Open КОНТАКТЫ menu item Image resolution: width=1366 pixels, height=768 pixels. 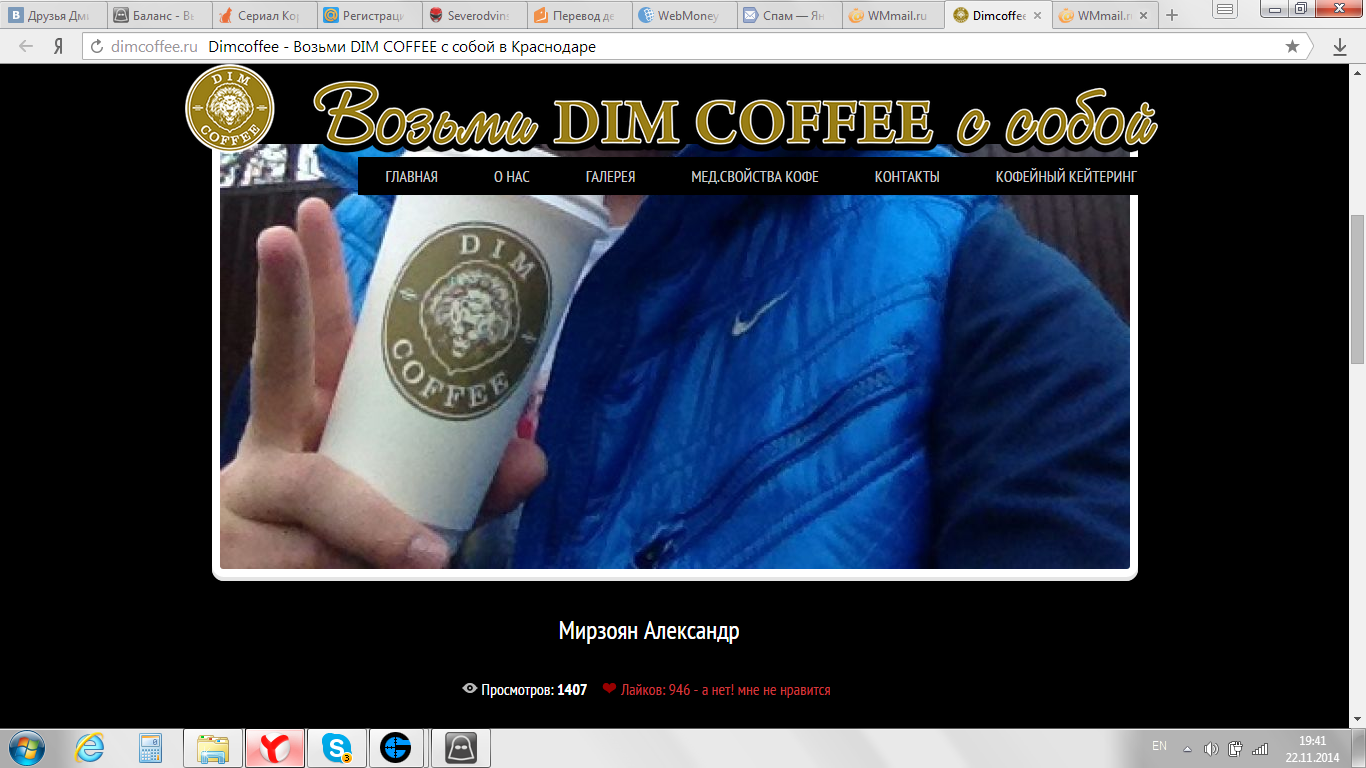point(907,177)
